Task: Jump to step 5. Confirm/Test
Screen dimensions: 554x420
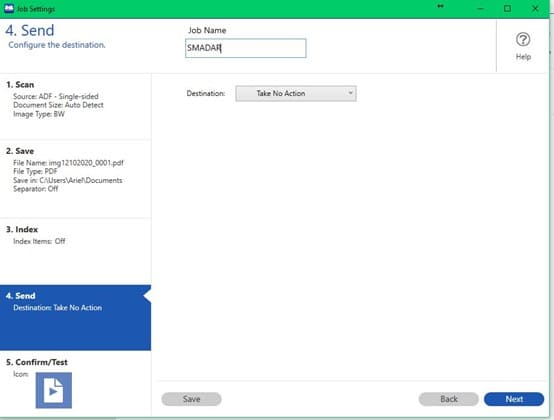Action: 76,384
